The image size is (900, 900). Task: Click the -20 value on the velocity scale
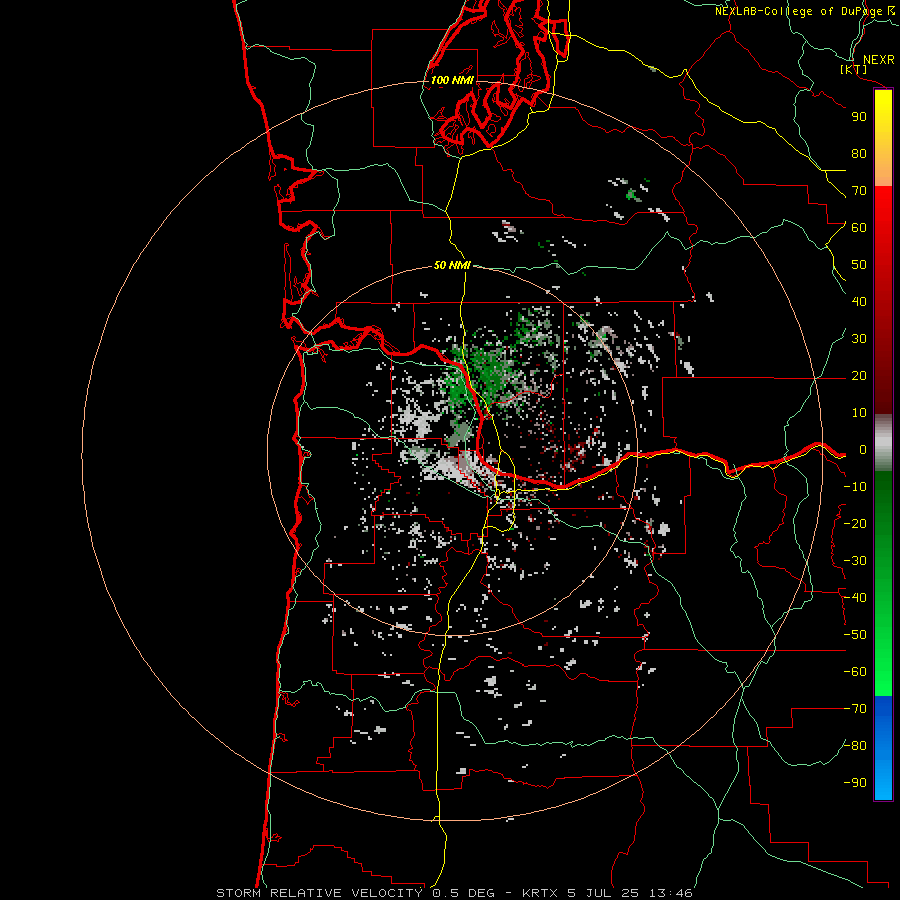[855, 523]
